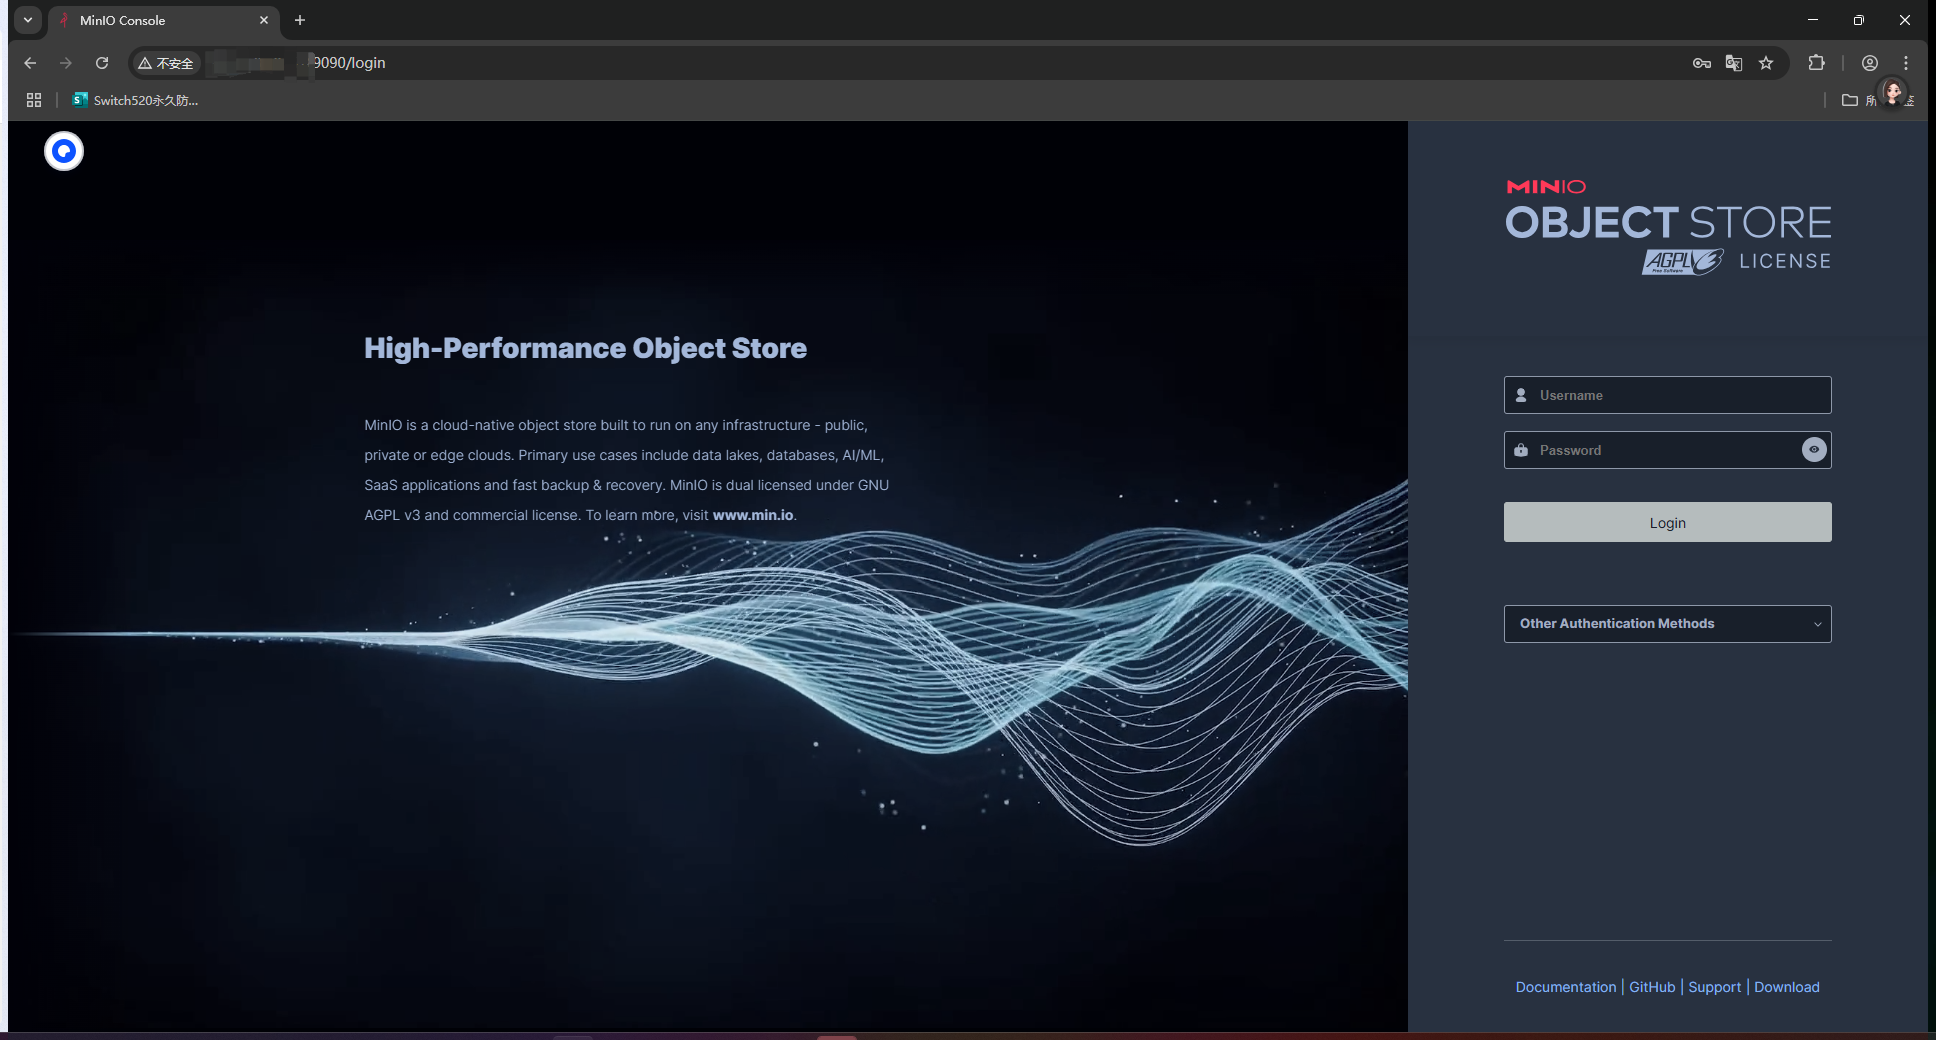Click the High-Performance Object Store heading
1936x1040 pixels.
tap(585, 348)
